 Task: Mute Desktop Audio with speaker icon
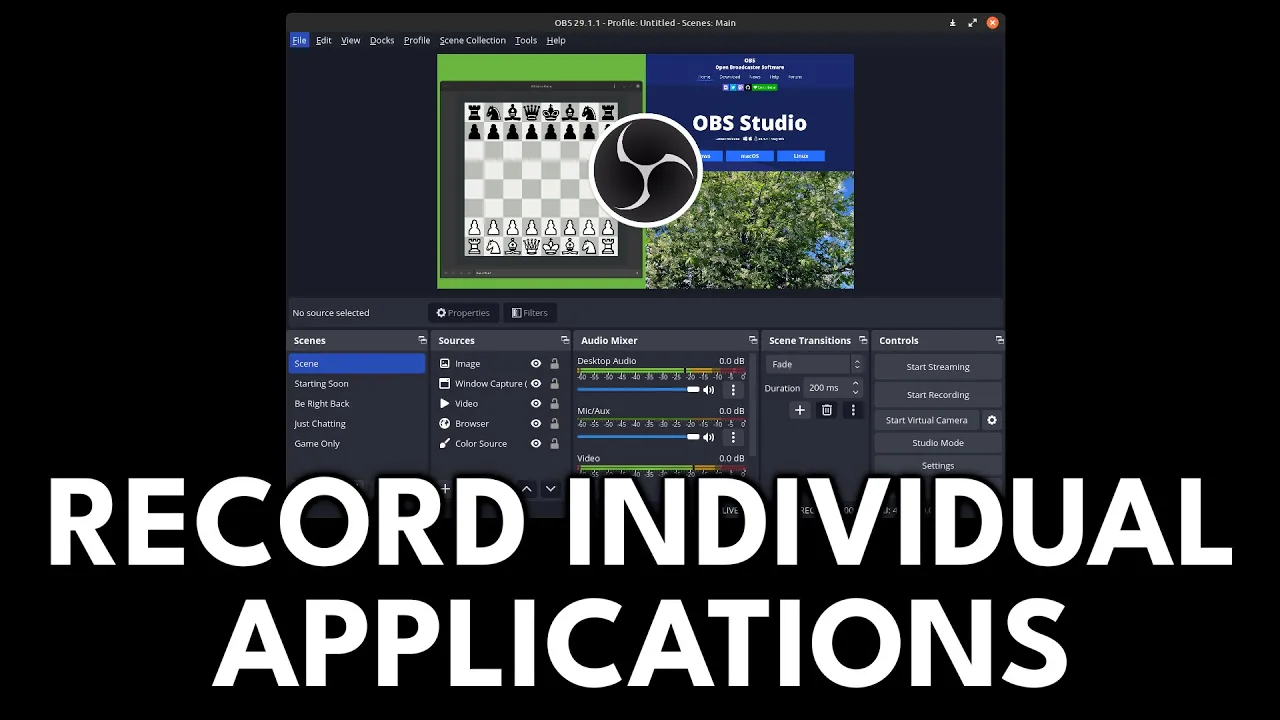[x=709, y=390]
